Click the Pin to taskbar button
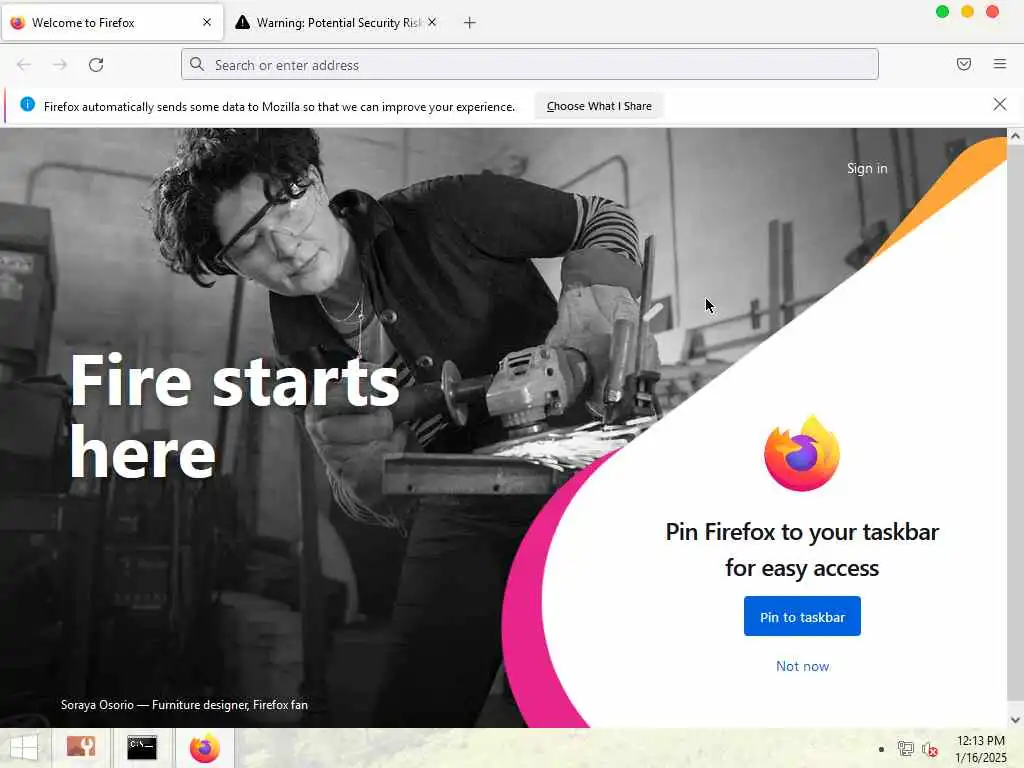Image resolution: width=1024 pixels, height=768 pixels. (x=802, y=616)
